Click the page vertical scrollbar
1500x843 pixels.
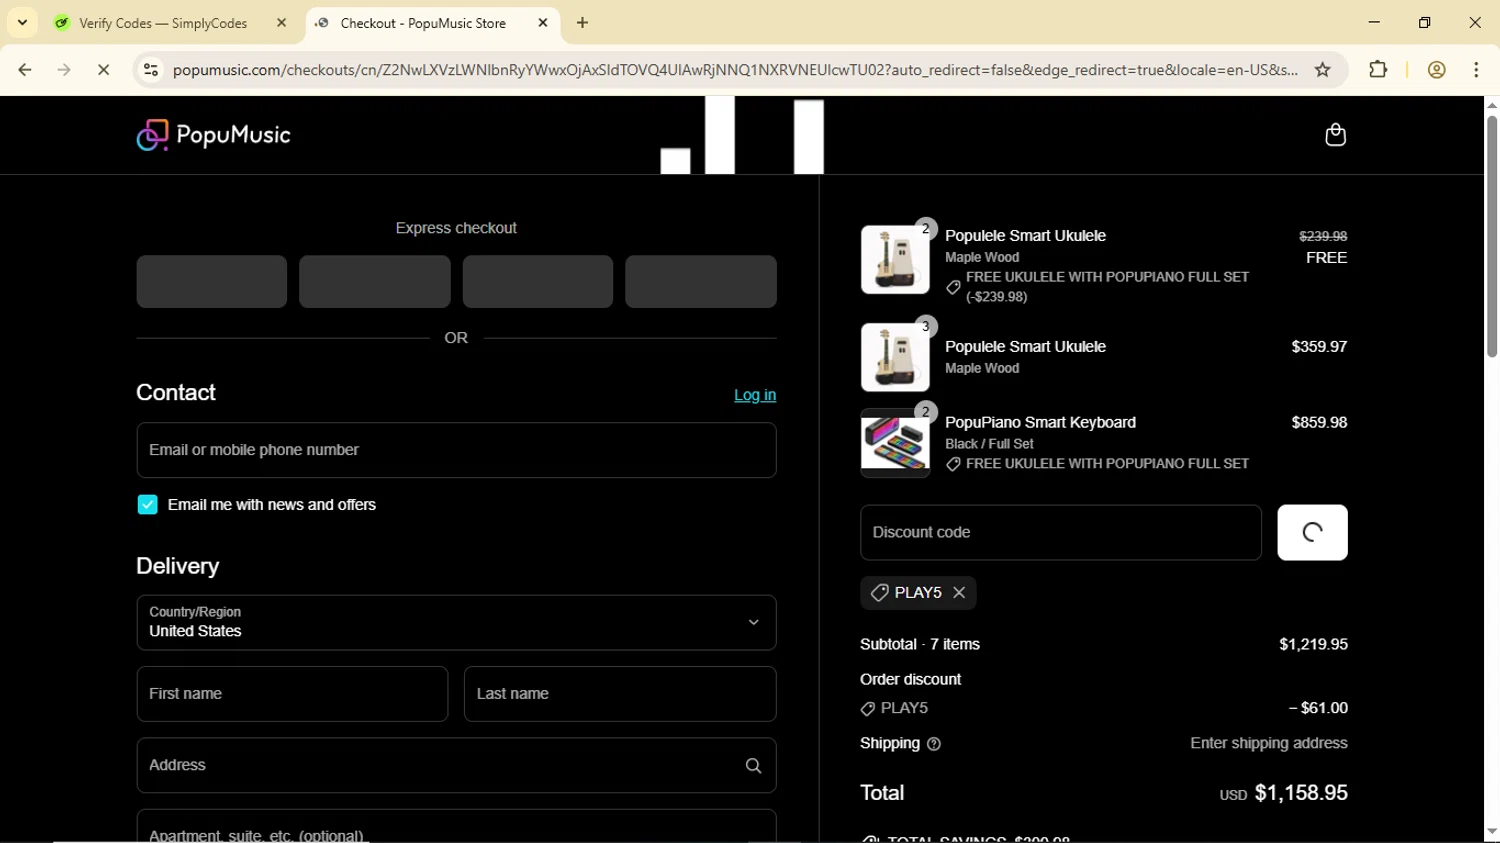pyautogui.click(x=1491, y=237)
